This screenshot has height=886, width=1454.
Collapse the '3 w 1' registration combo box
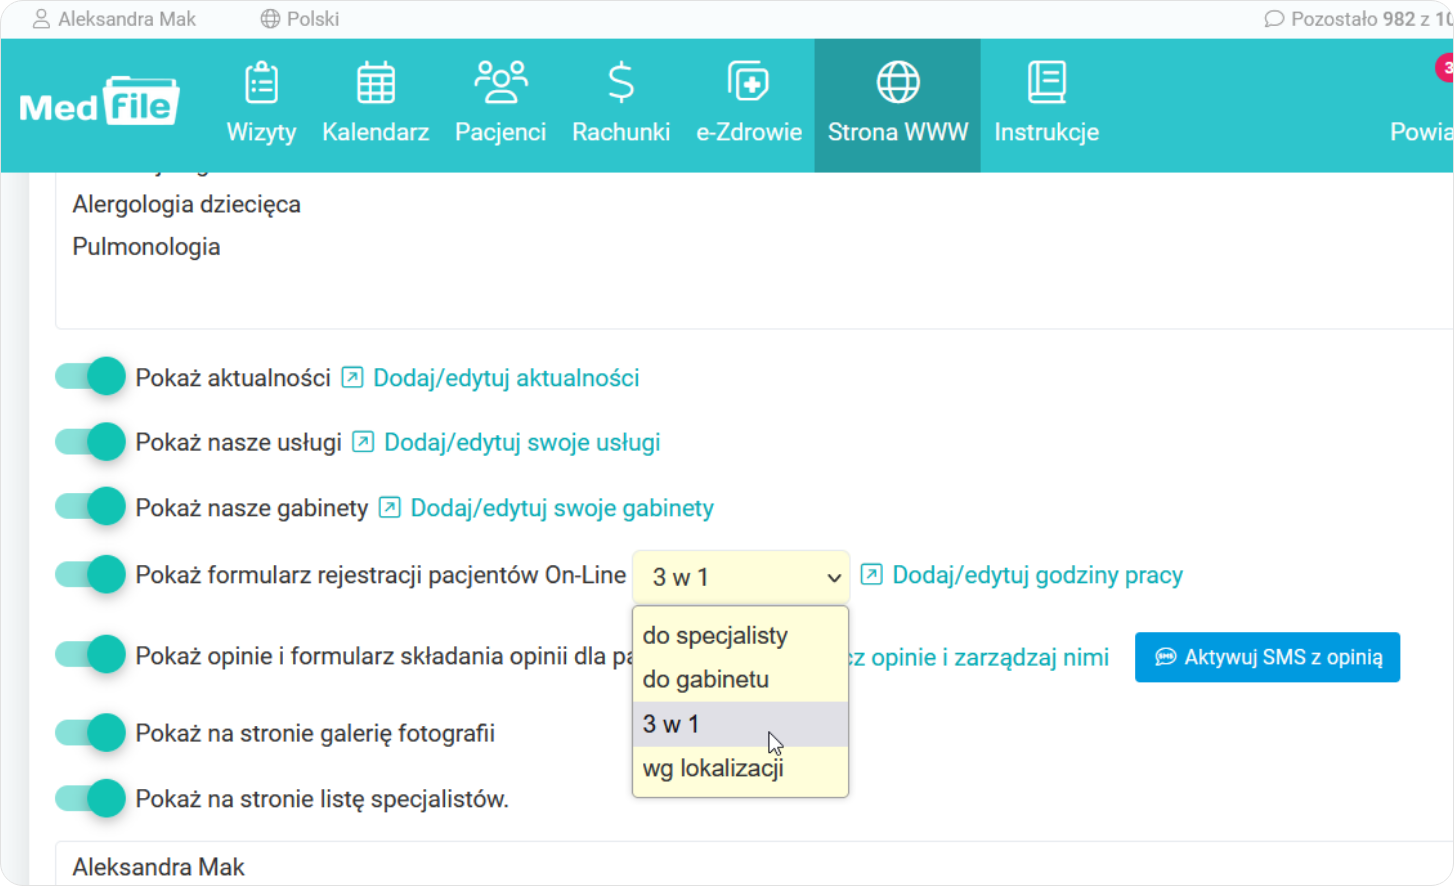tap(741, 577)
